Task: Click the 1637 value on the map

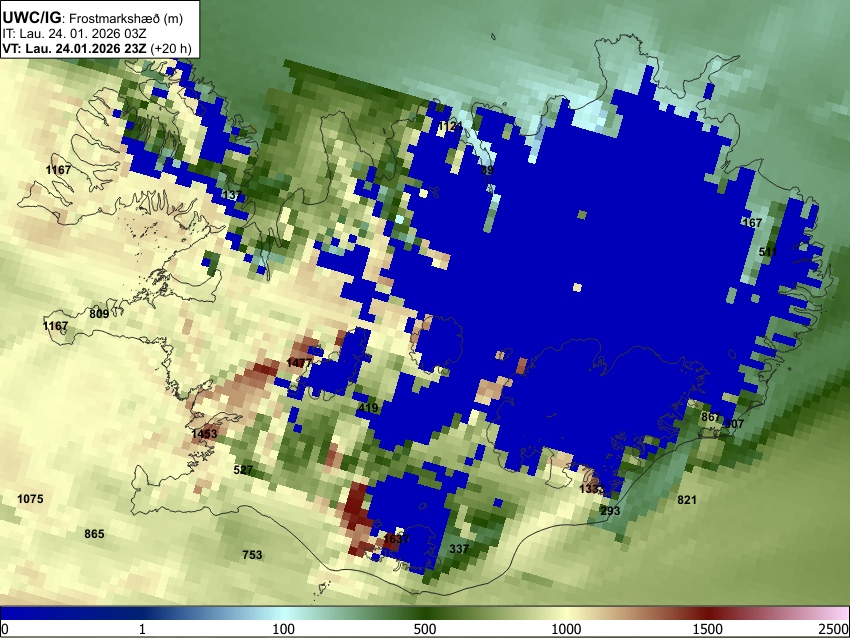Action: click(x=396, y=539)
